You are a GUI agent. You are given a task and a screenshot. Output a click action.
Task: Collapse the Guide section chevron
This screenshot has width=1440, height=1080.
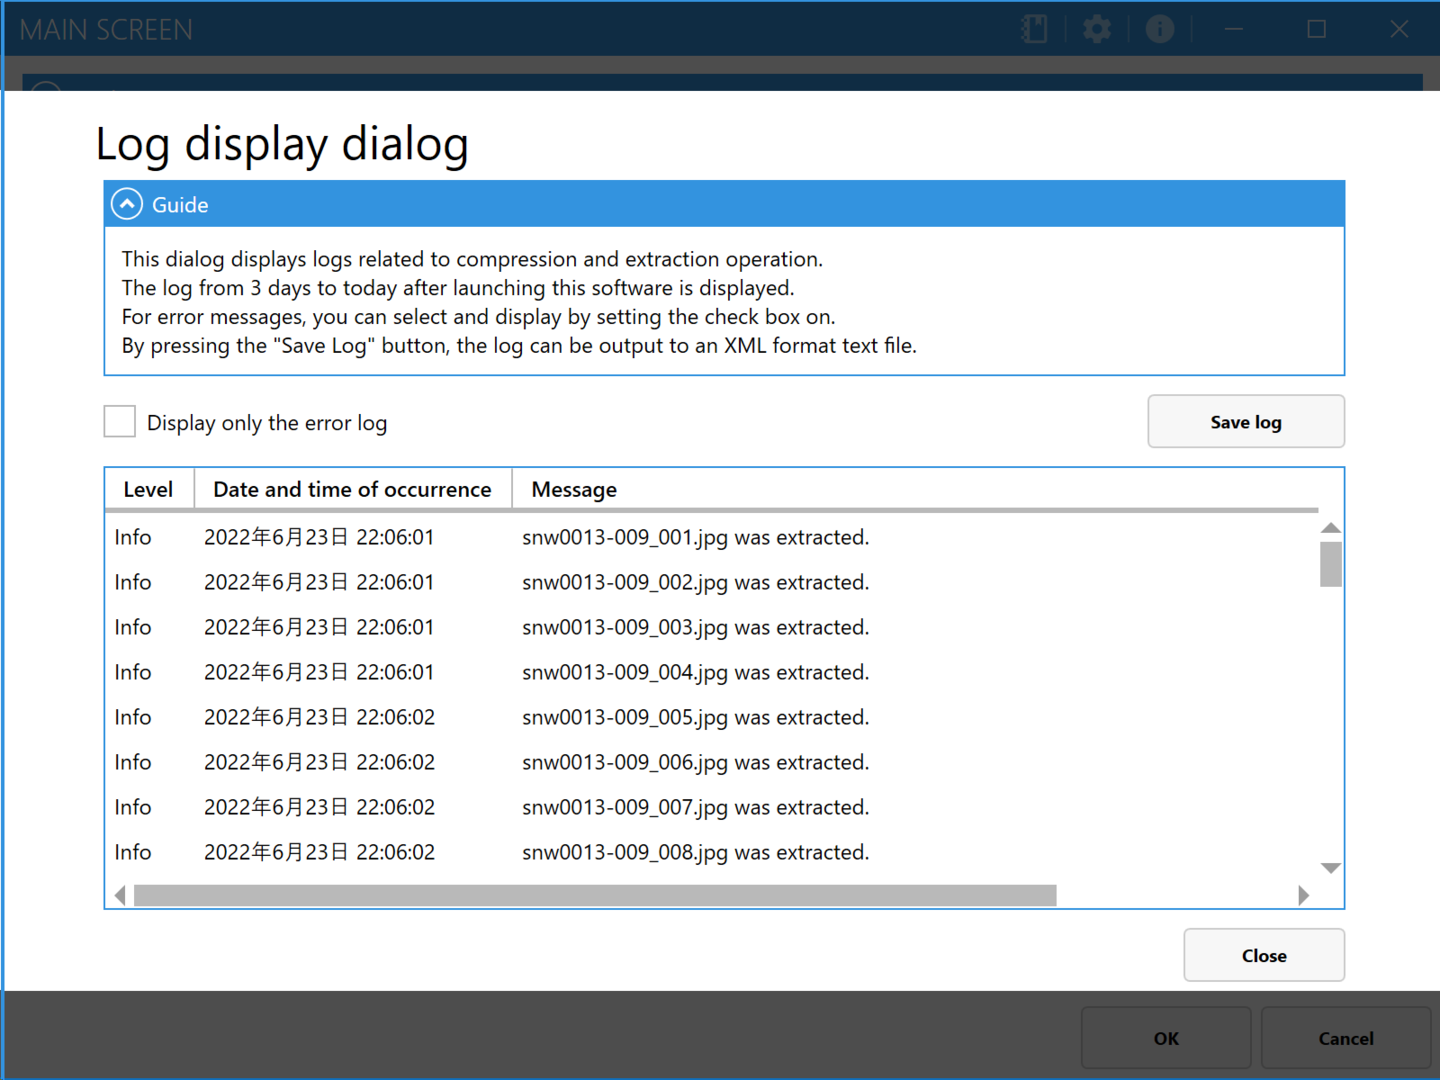click(x=127, y=204)
